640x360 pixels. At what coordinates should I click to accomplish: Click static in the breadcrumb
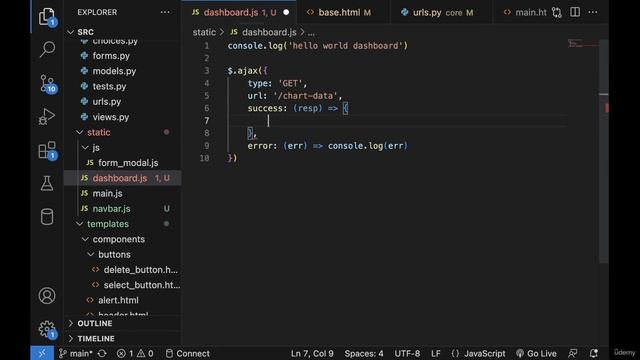pyautogui.click(x=204, y=32)
